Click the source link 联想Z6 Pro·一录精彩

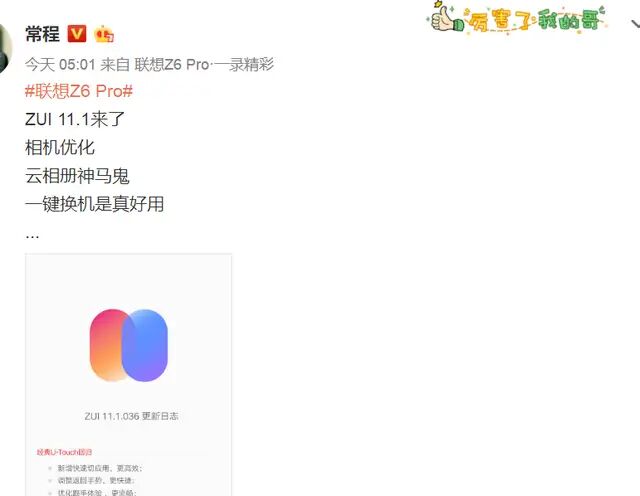coord(204,65)
